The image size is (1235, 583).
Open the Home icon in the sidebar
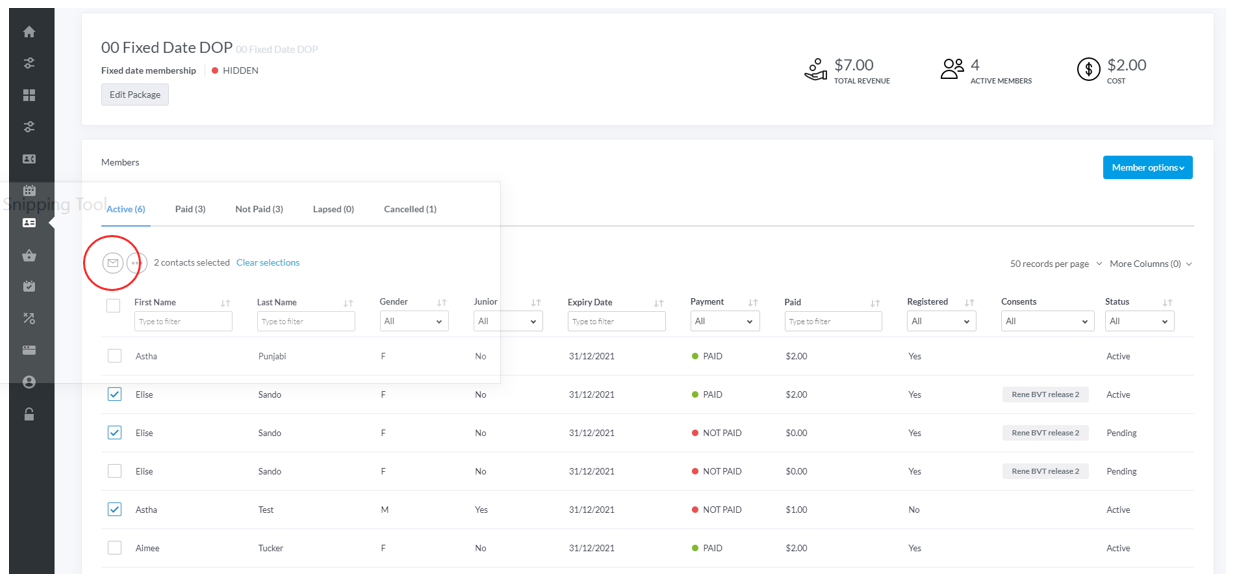tap(29, 31)
